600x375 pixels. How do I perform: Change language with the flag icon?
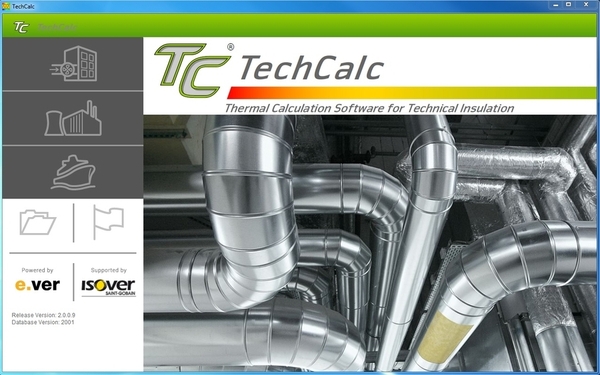[109, 222]
